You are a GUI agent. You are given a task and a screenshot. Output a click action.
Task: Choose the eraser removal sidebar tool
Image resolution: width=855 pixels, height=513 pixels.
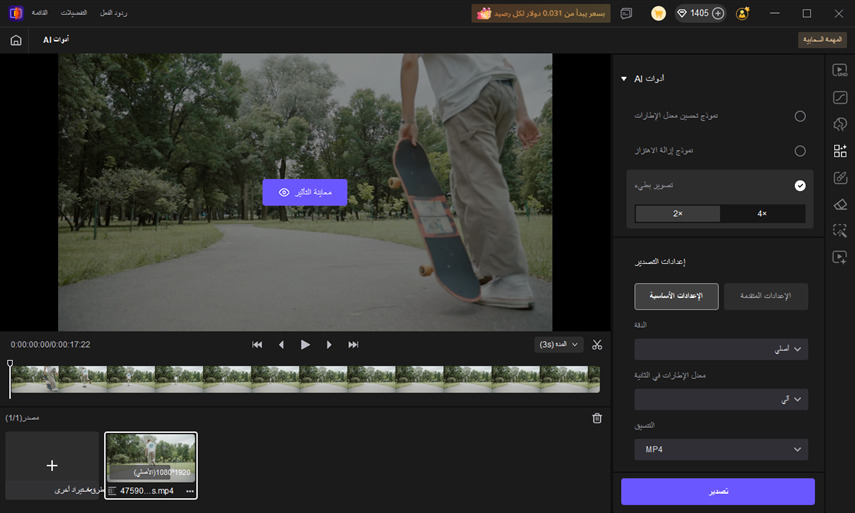point(840,204)
